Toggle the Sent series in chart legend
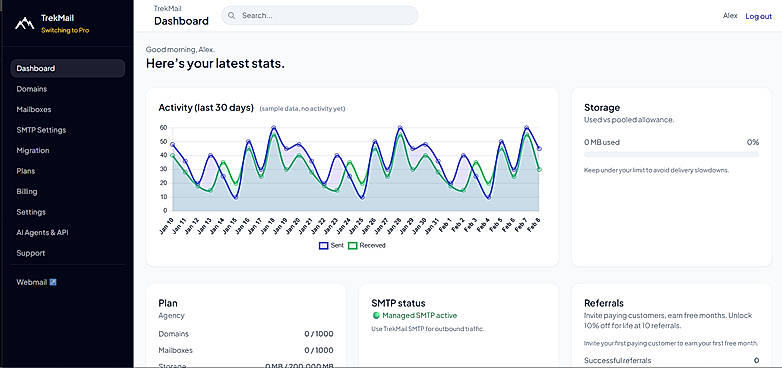Screen dimensions: 782x368 point(331,245)
